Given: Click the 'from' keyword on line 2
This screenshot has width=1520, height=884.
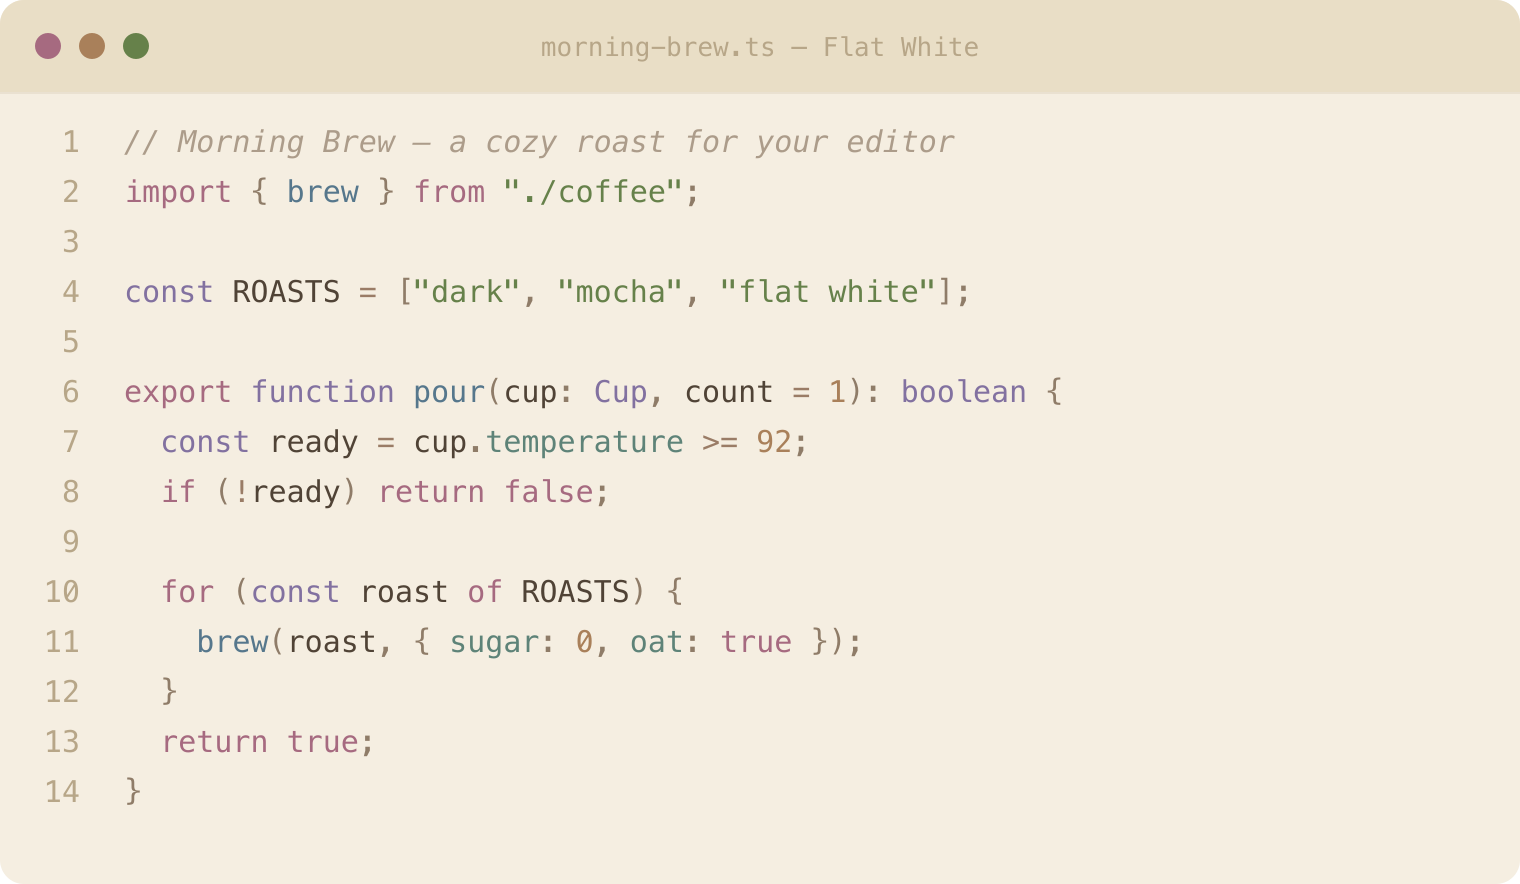Looking at the screenshot, I should (x=450, y=192).
